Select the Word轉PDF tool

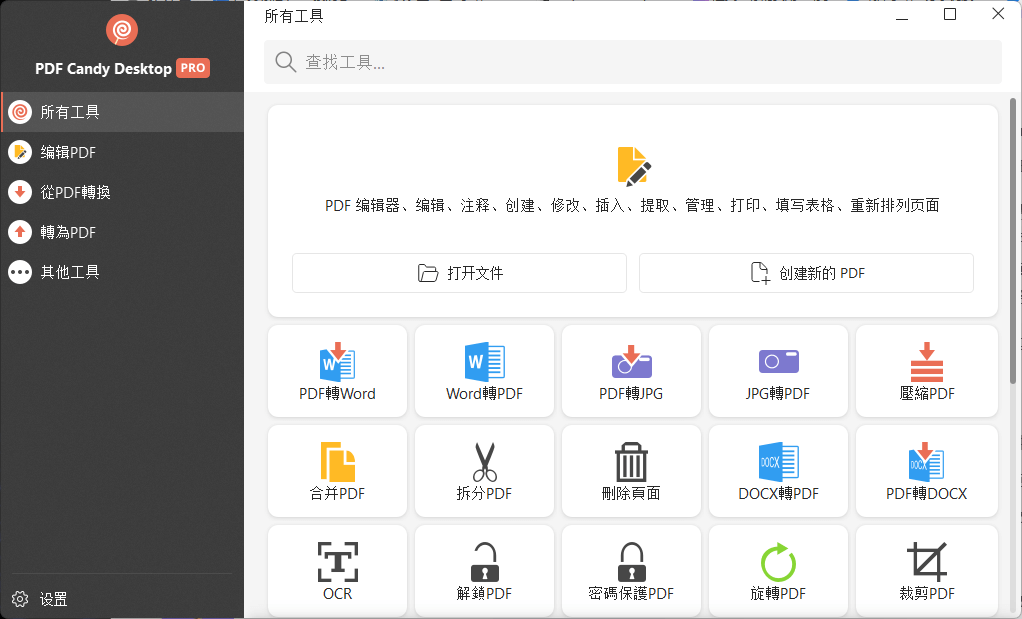tap(484, 371)
